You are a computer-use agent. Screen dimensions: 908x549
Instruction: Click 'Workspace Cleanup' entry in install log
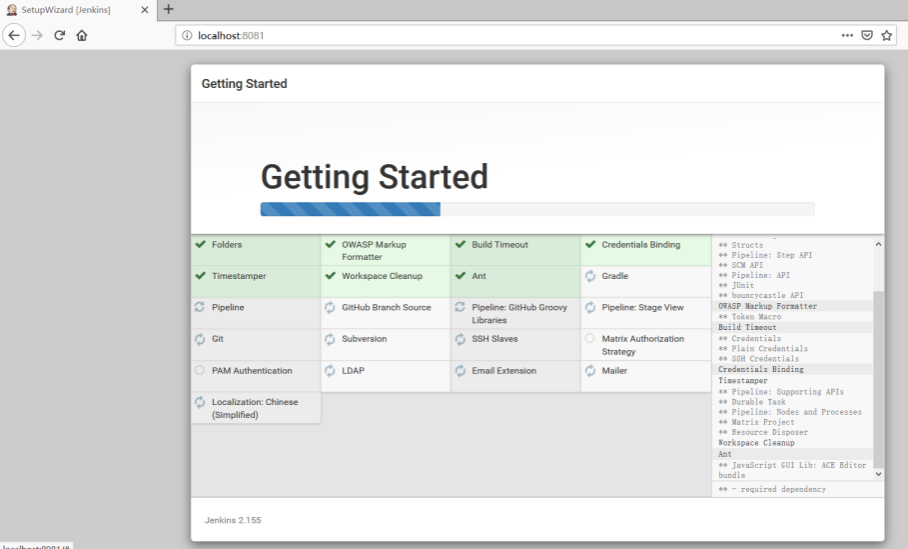tap(757, 442)
